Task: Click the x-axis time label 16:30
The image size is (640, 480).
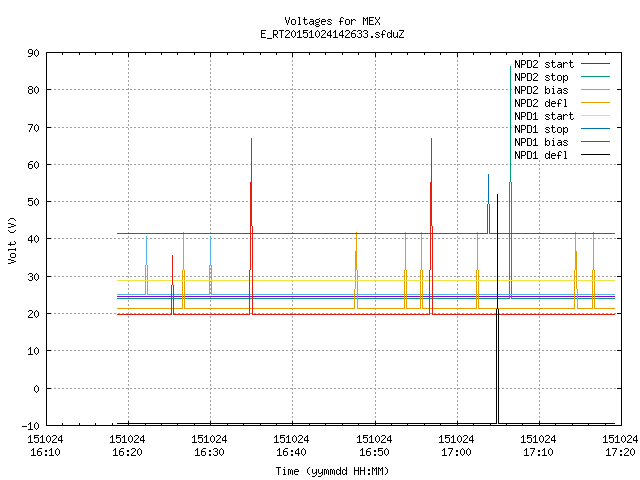Action: coord(209,453)
